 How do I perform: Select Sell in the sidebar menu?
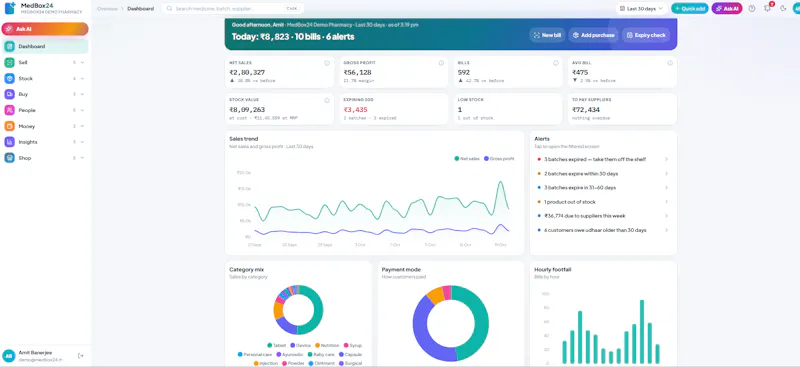45,62
